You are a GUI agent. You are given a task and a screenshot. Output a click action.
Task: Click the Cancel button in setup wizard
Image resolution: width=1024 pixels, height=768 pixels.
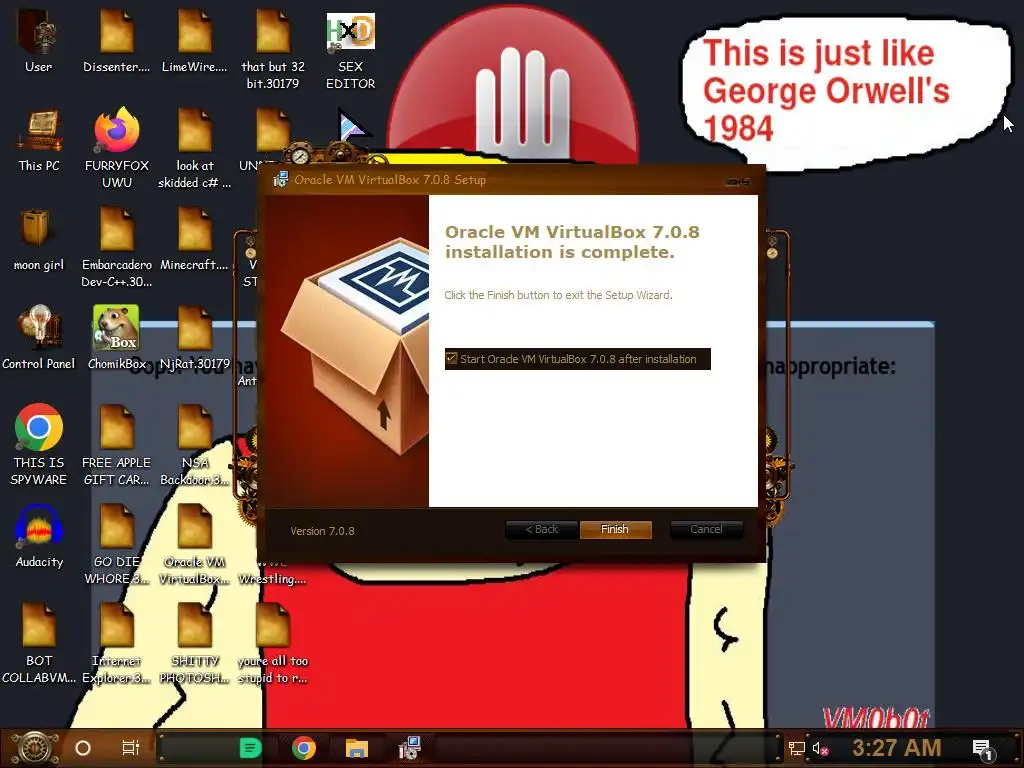coord(706,530)
